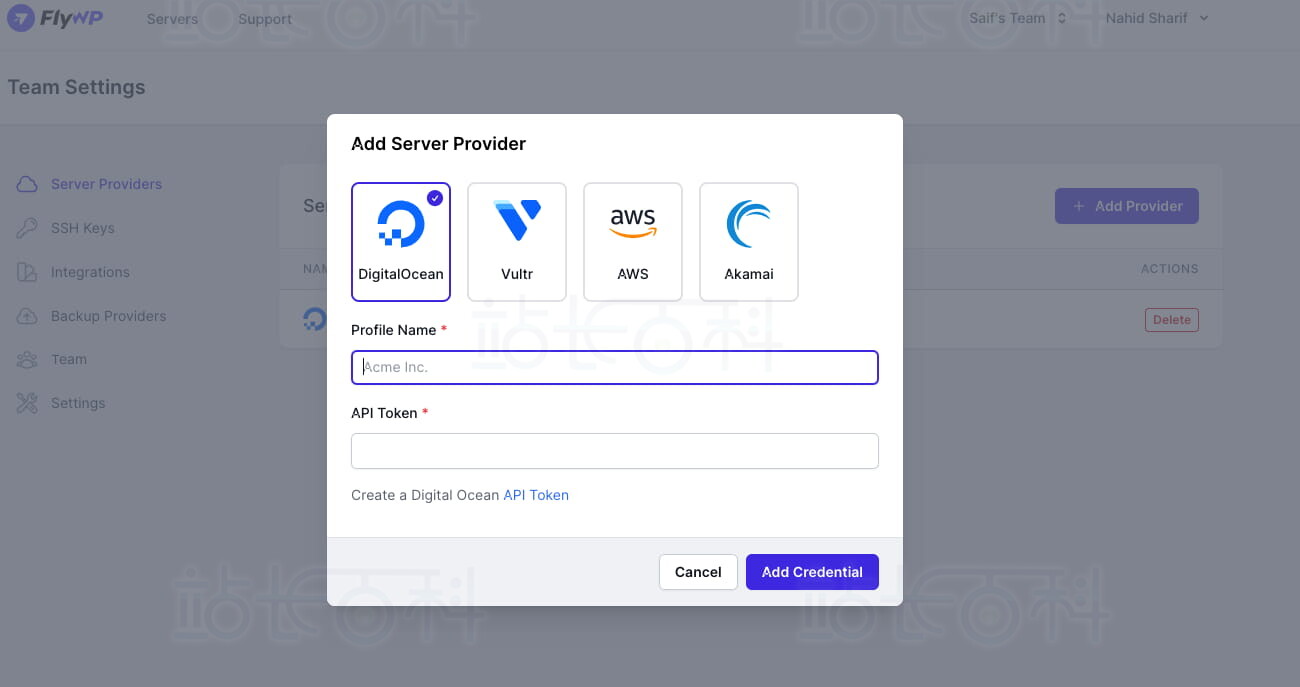This screenshot has width=1300, height=687.
Task: Expand the Nahid Sharif user menu
Action: [1157, 19]
